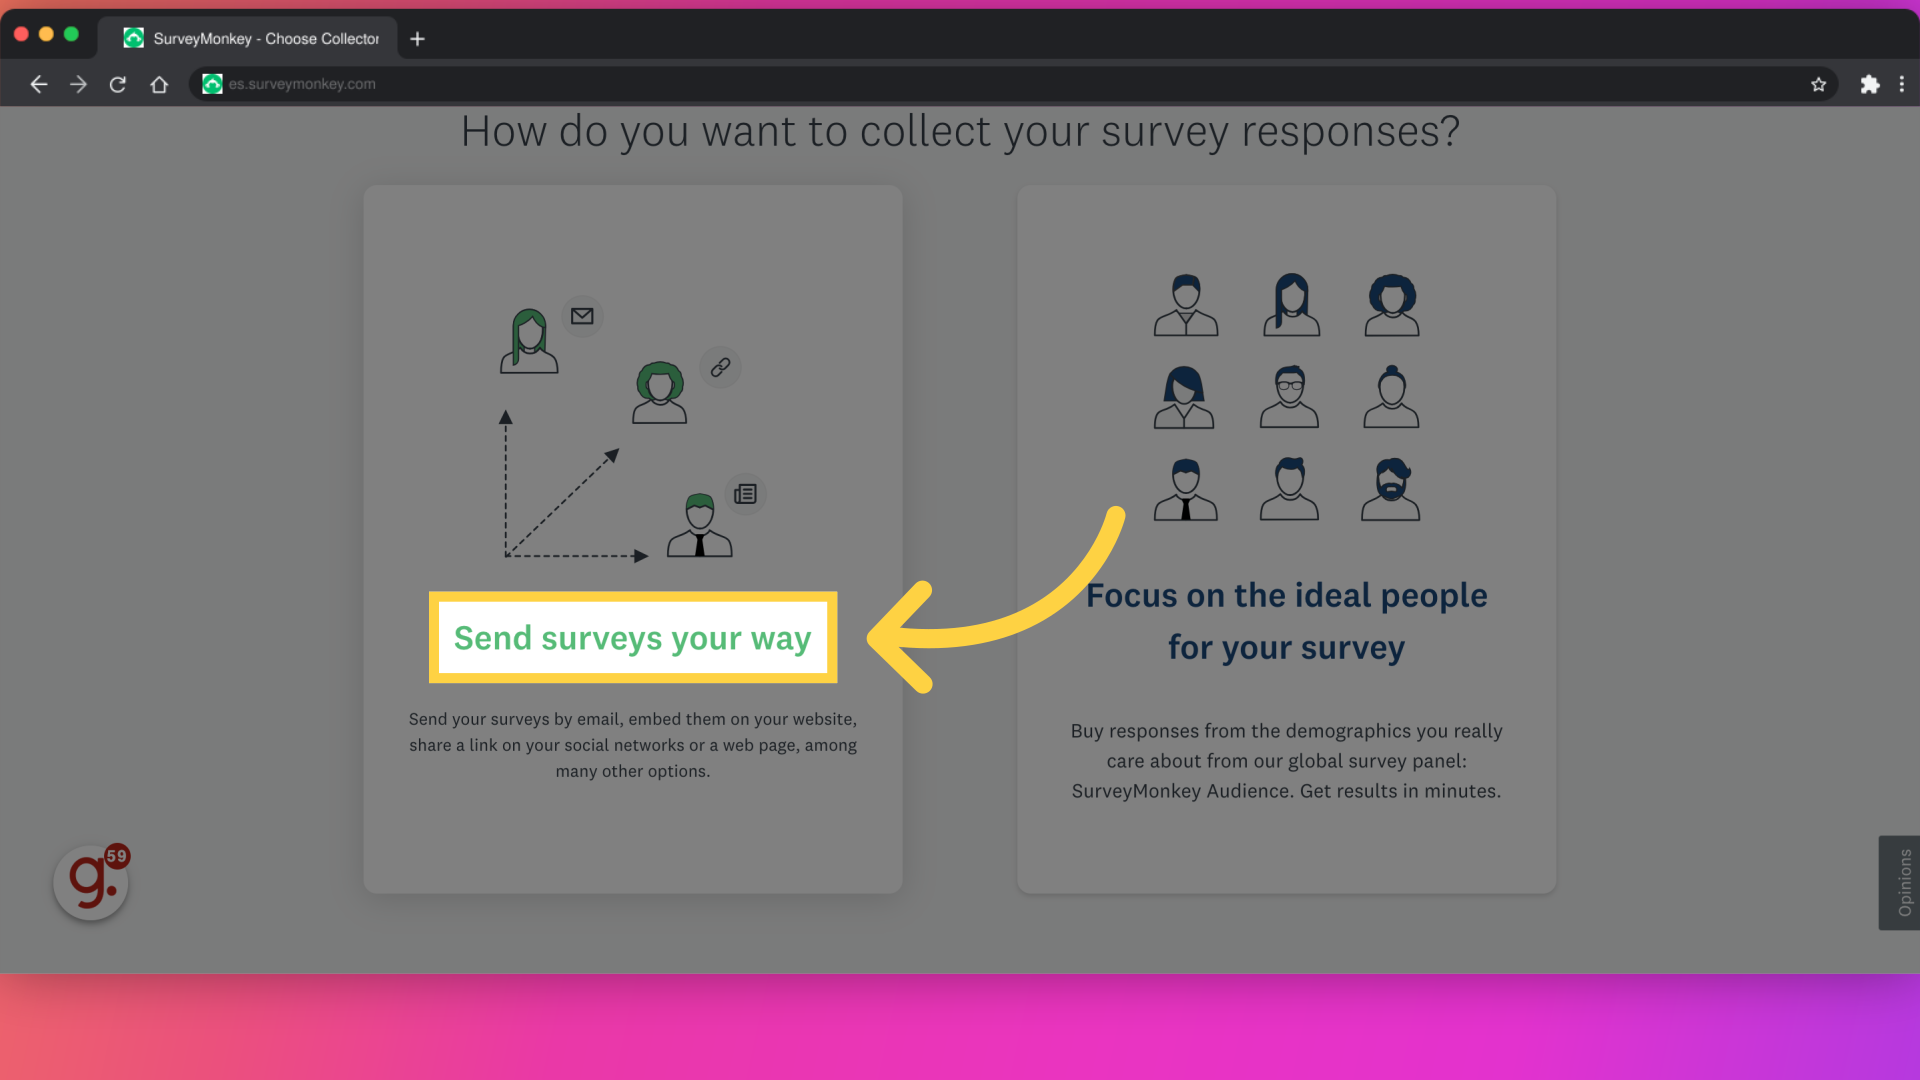Click the forward navigation arrow browser
The height and width of the screenshot is (1080, 1920).
(x=78, y=83)
